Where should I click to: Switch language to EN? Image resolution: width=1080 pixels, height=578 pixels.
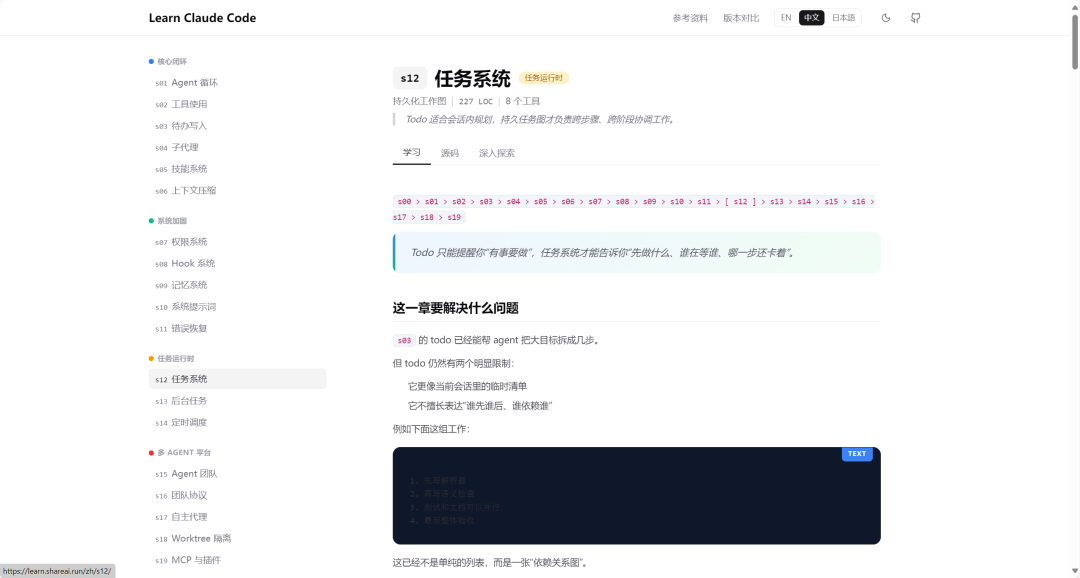click(785, 17)
